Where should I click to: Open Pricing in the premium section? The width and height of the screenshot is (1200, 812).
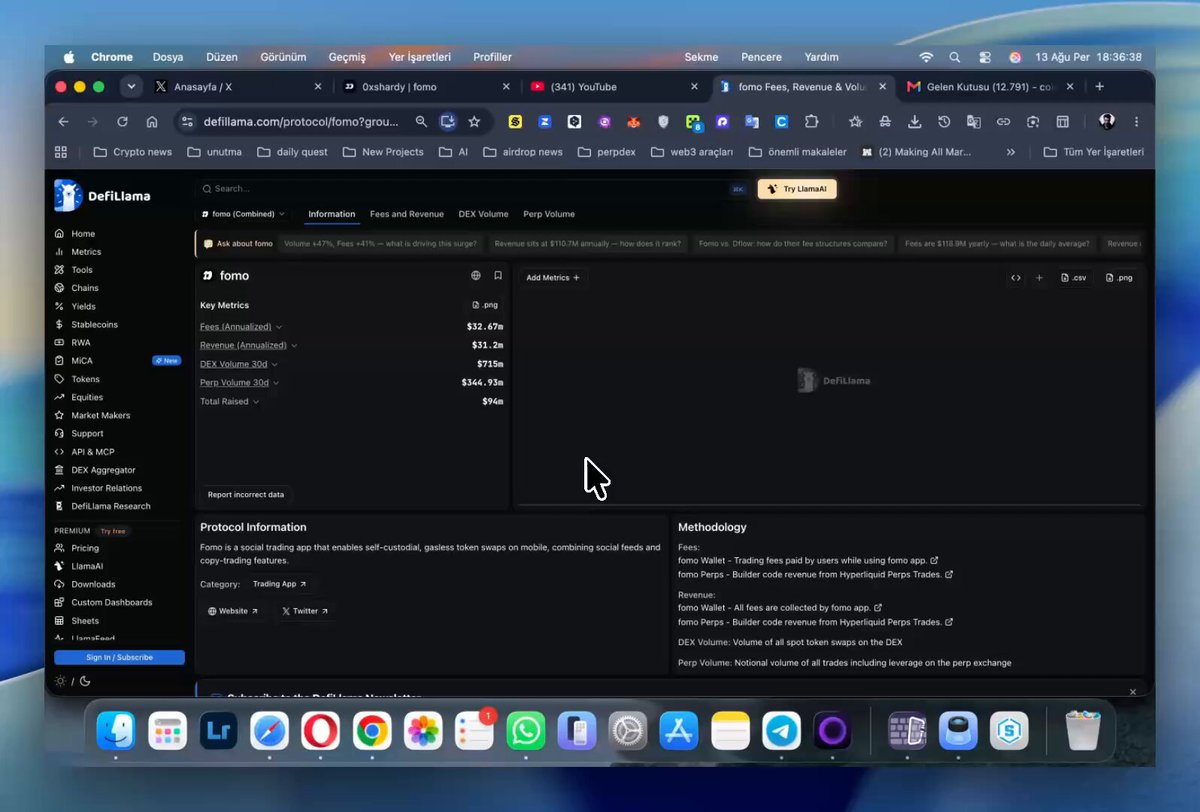point(77,548)
